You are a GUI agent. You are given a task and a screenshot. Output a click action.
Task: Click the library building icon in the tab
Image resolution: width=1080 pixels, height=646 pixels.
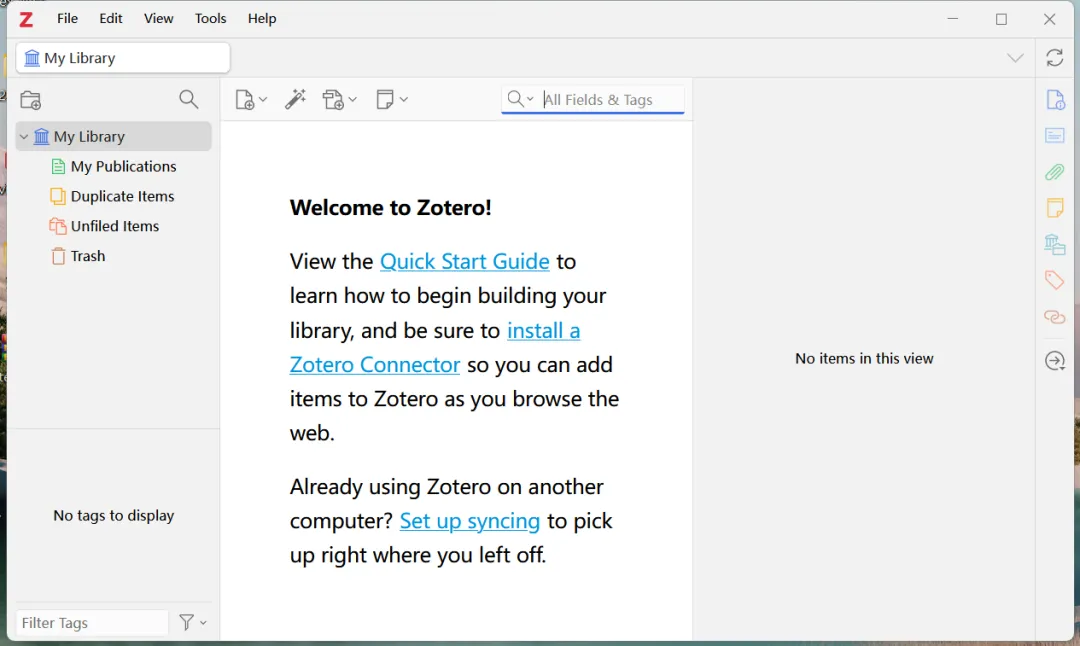click(32, 58)
